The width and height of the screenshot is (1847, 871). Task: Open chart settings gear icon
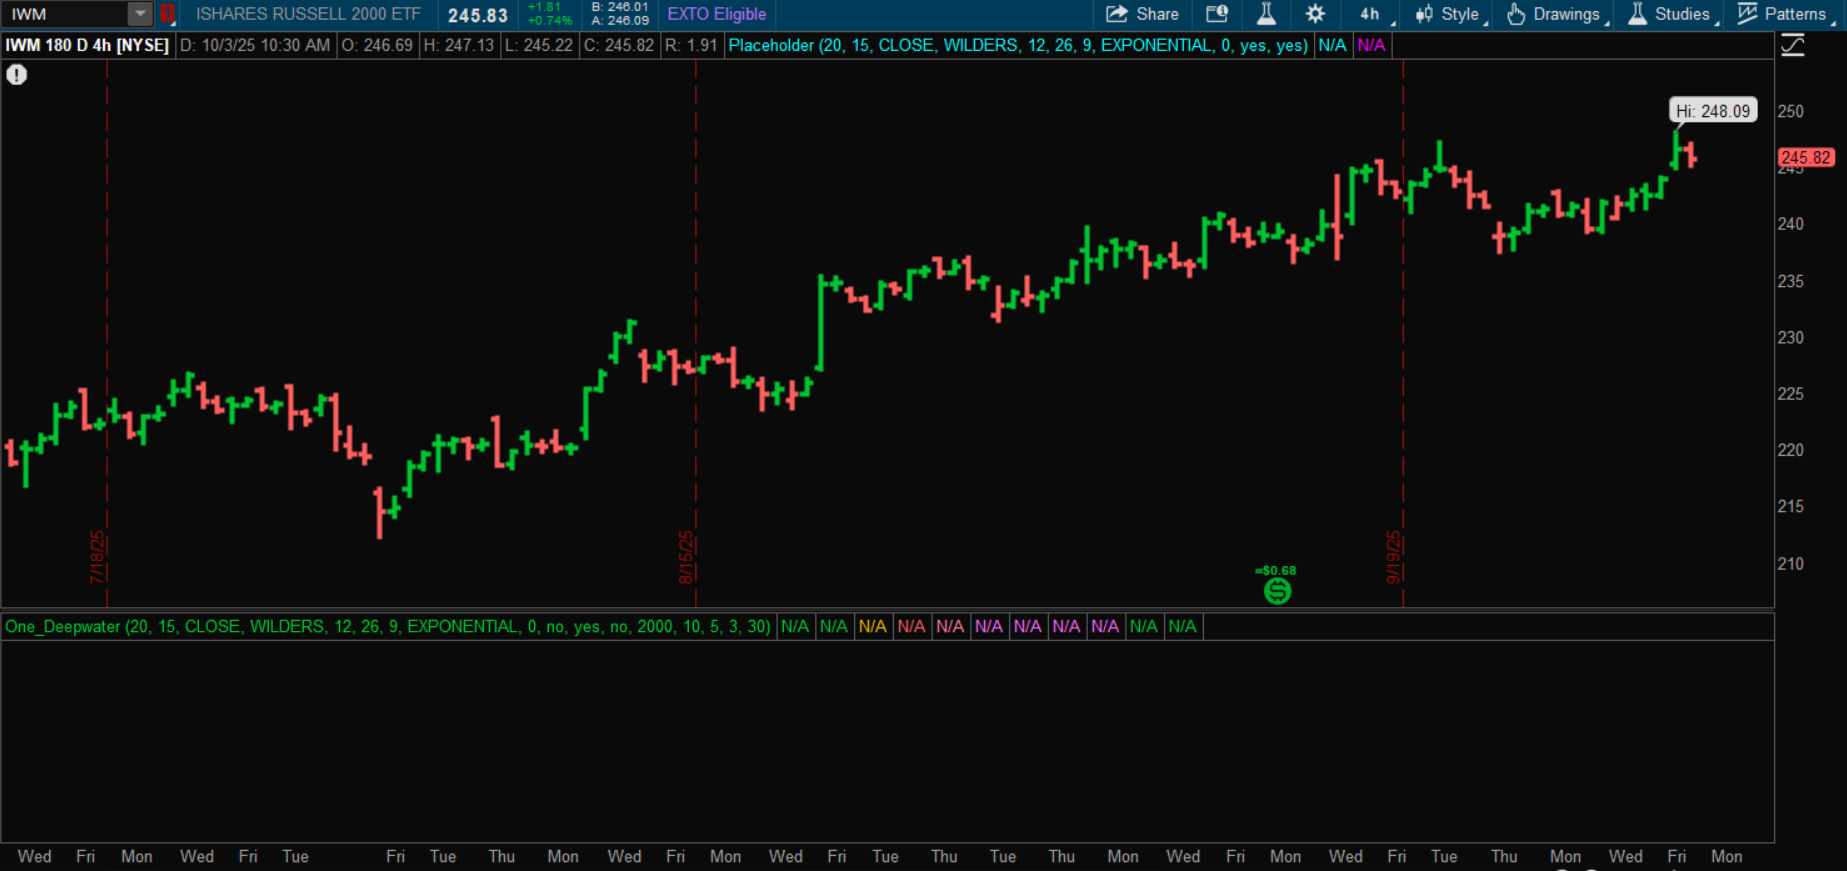[x=1315, y=14]
